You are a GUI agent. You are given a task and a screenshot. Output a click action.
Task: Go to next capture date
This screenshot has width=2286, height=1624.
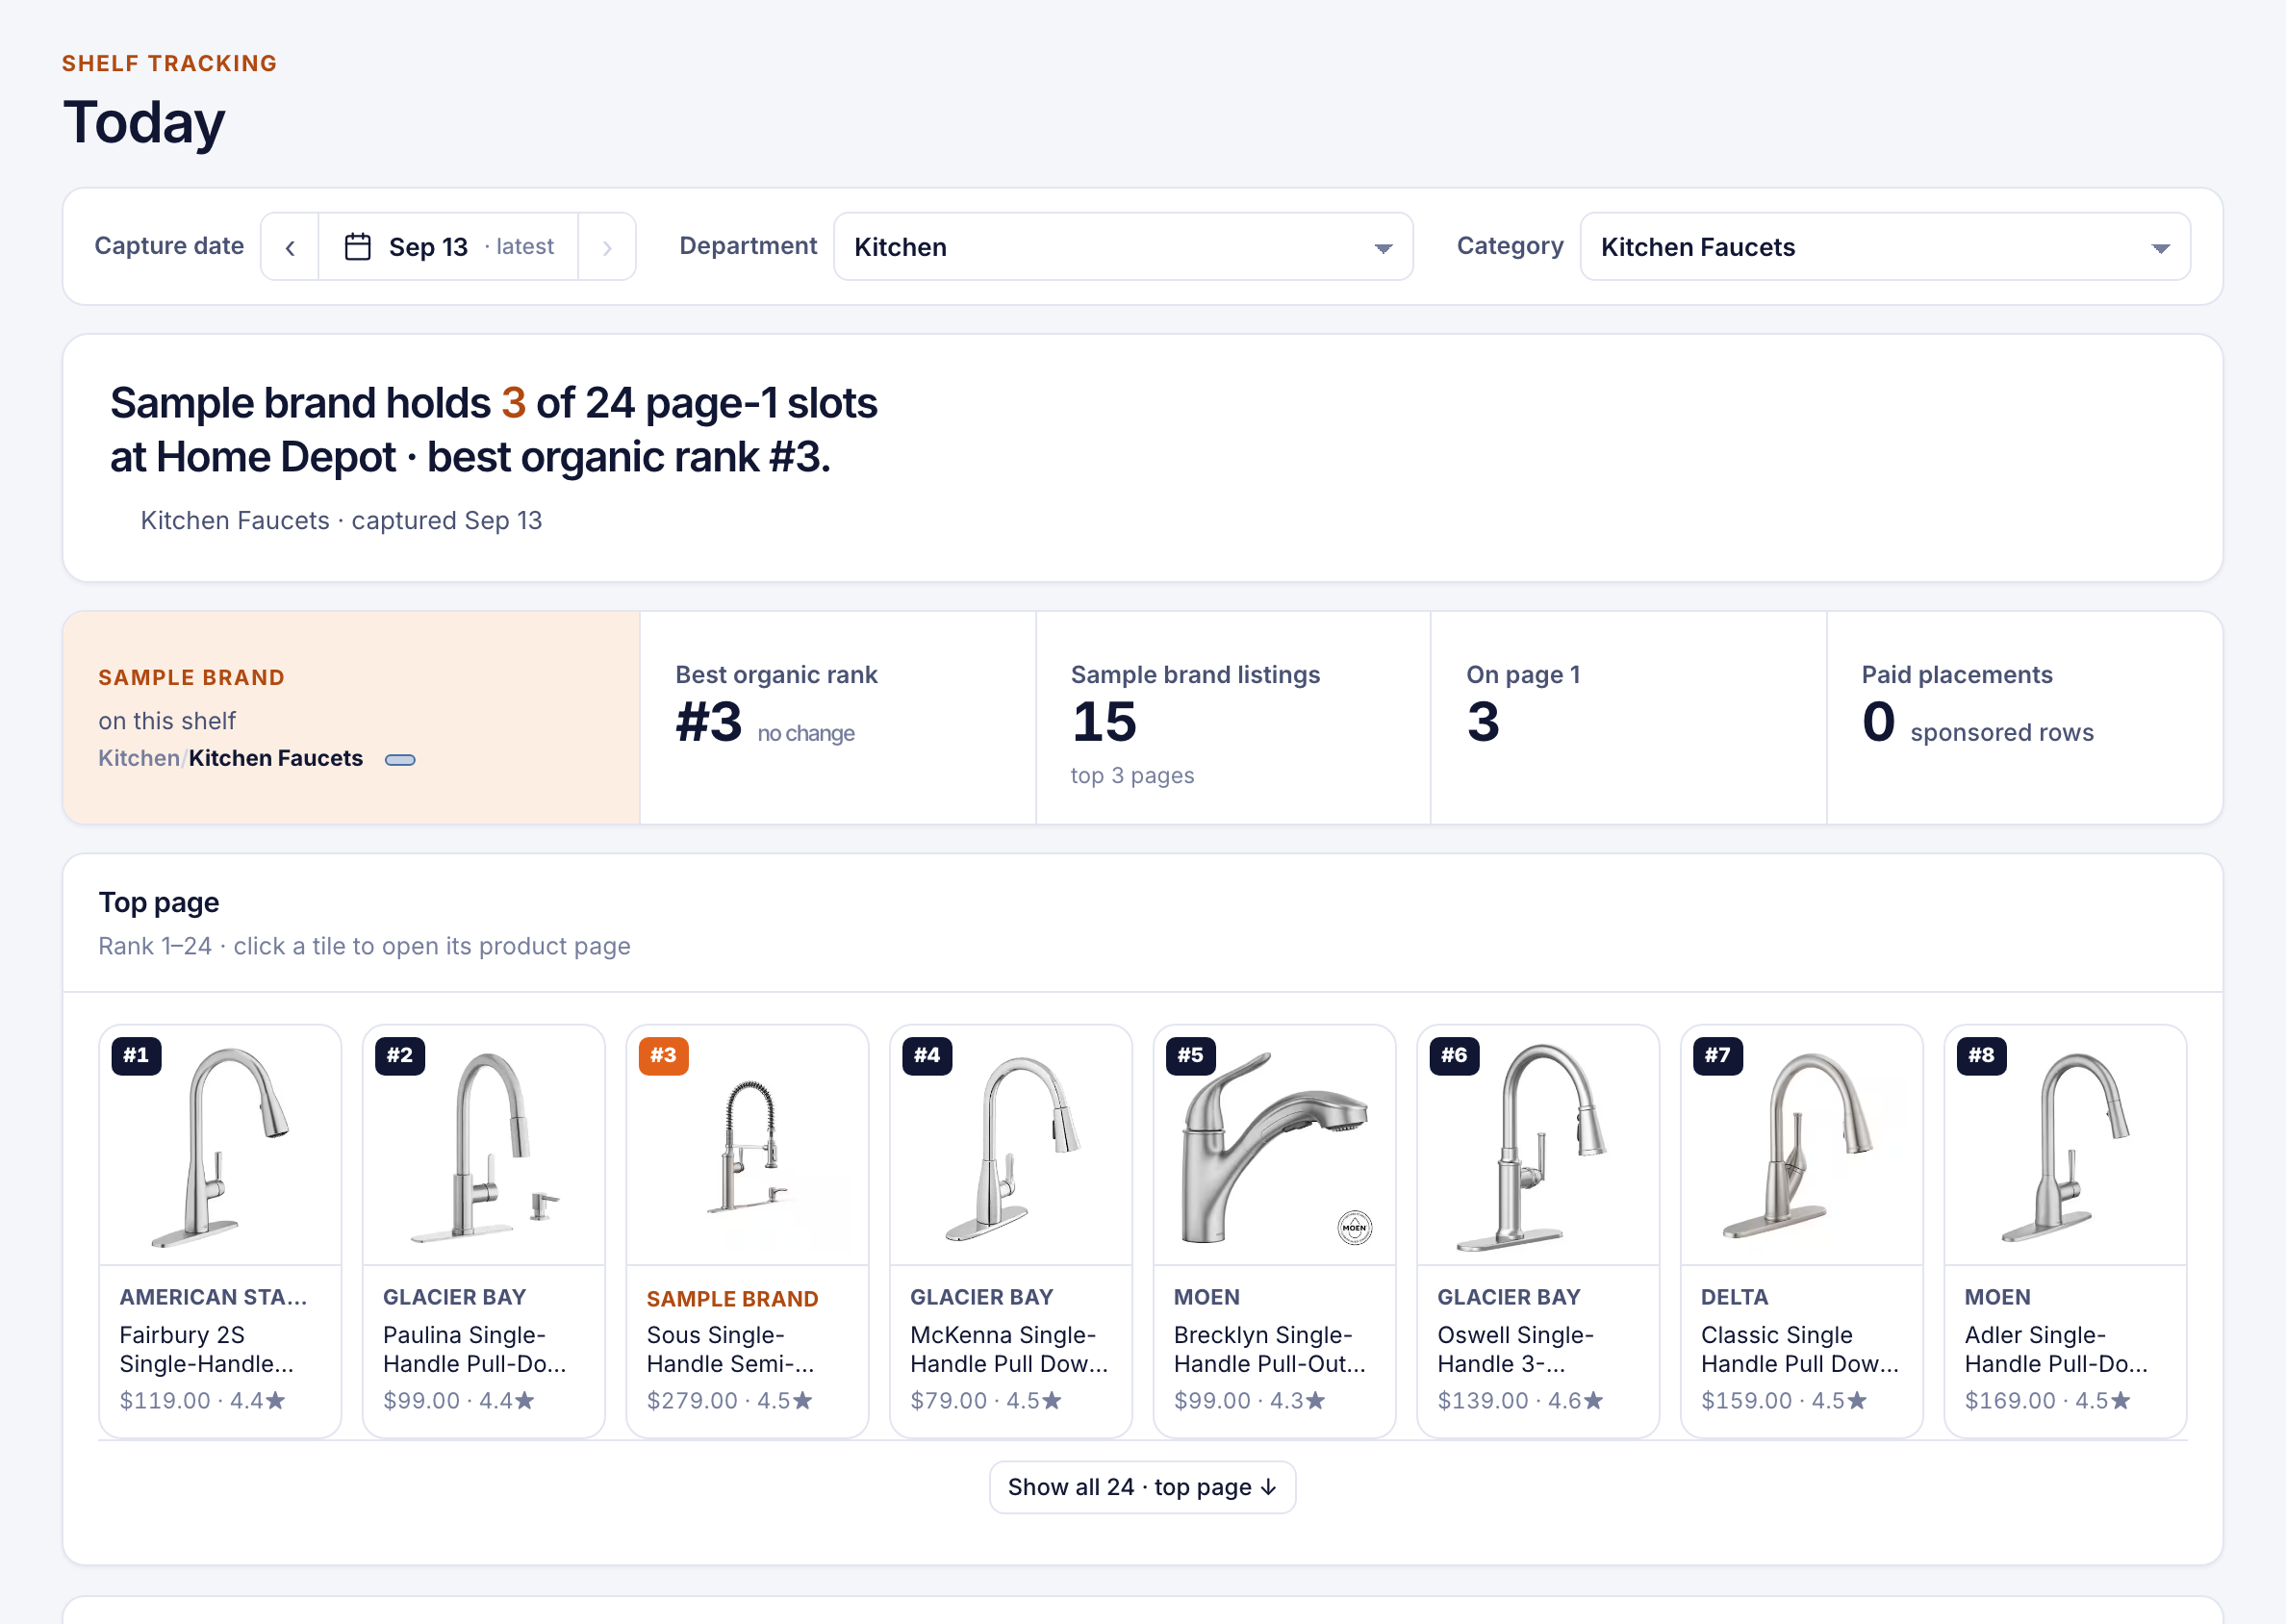pos(607,247)
